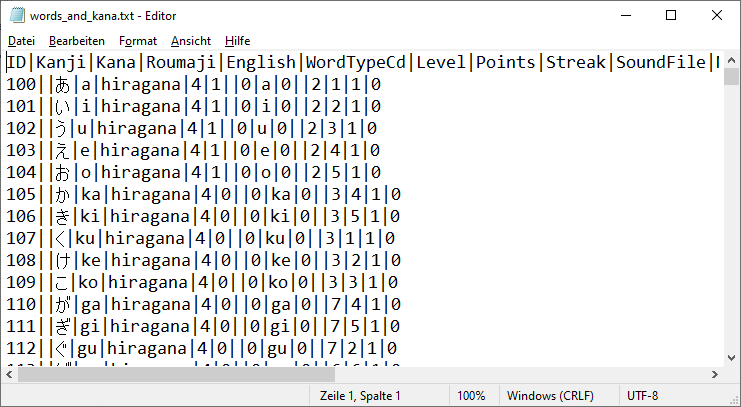Click the line starting with 105

tap(204, 194)
